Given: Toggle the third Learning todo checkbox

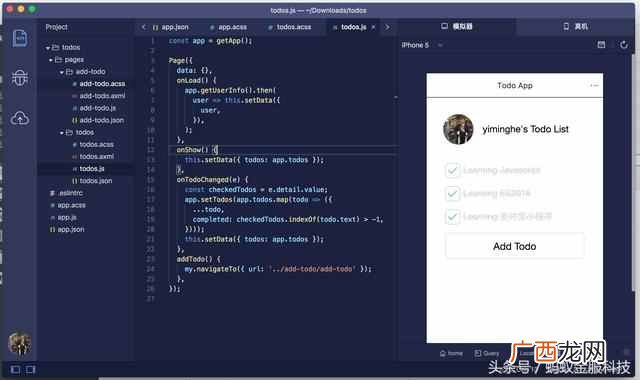Looking at the screenshot, I should (452, 217).
